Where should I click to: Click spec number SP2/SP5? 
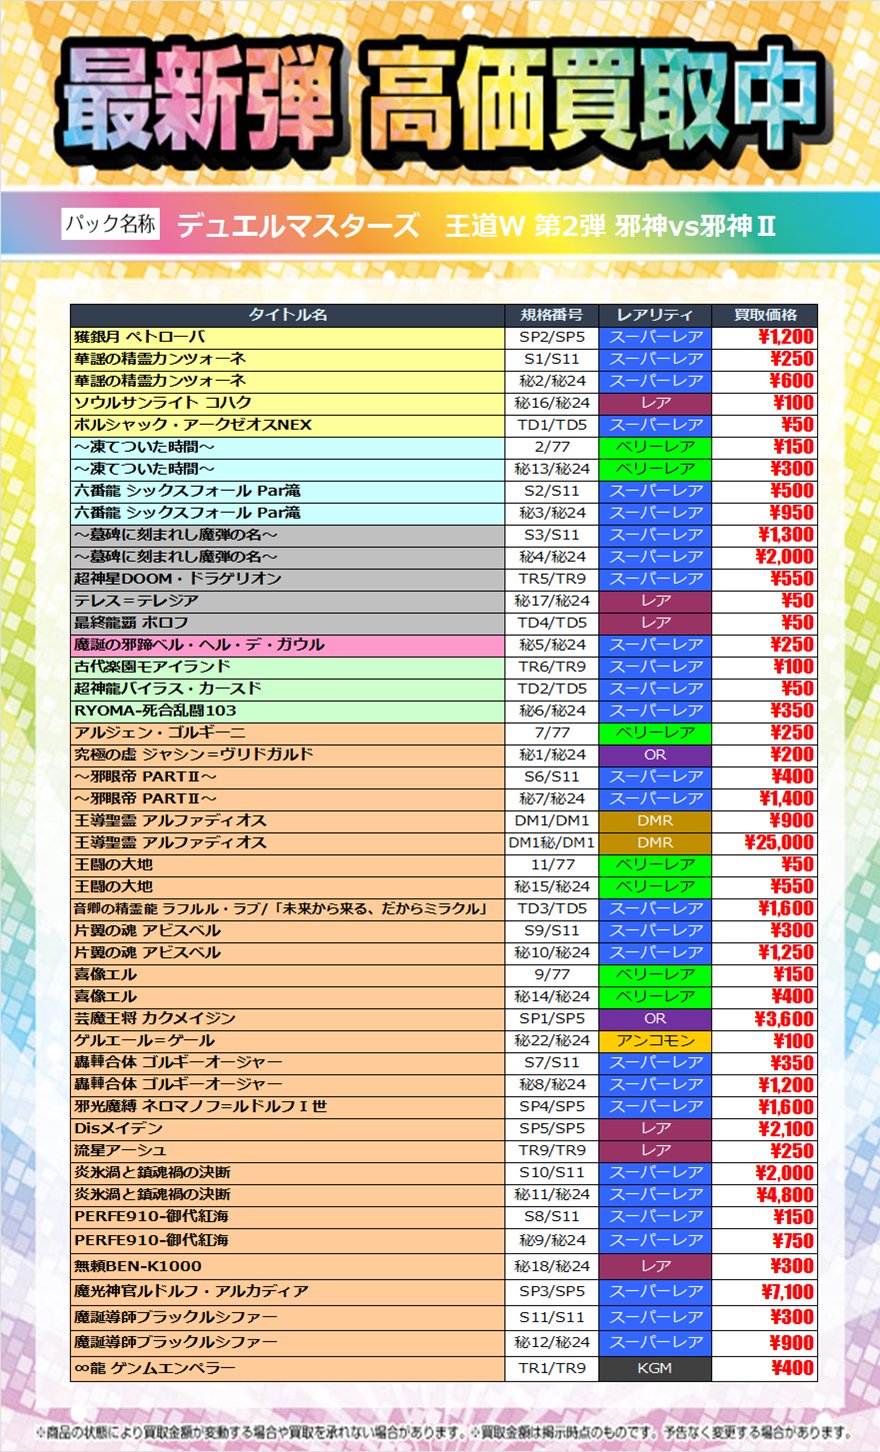tap(552, 337)
